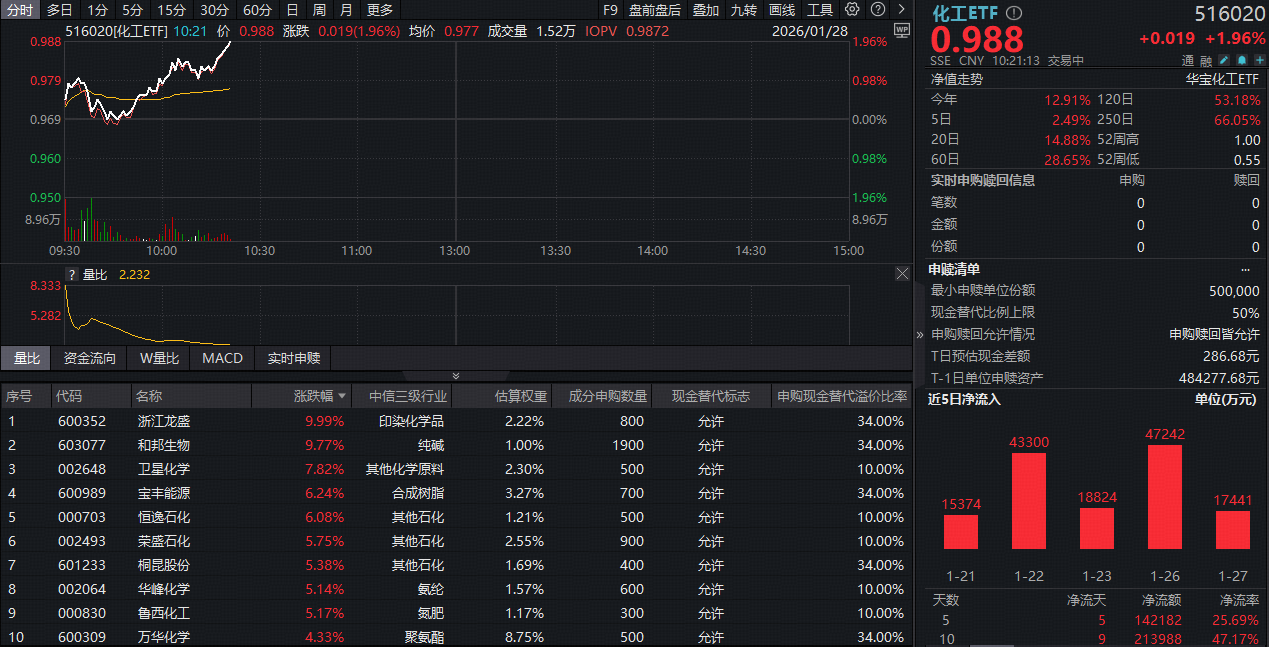Toggle 叠加 overlay comparison mode
The width and height of the screenshot is (1269, 647).
point(704,10)
